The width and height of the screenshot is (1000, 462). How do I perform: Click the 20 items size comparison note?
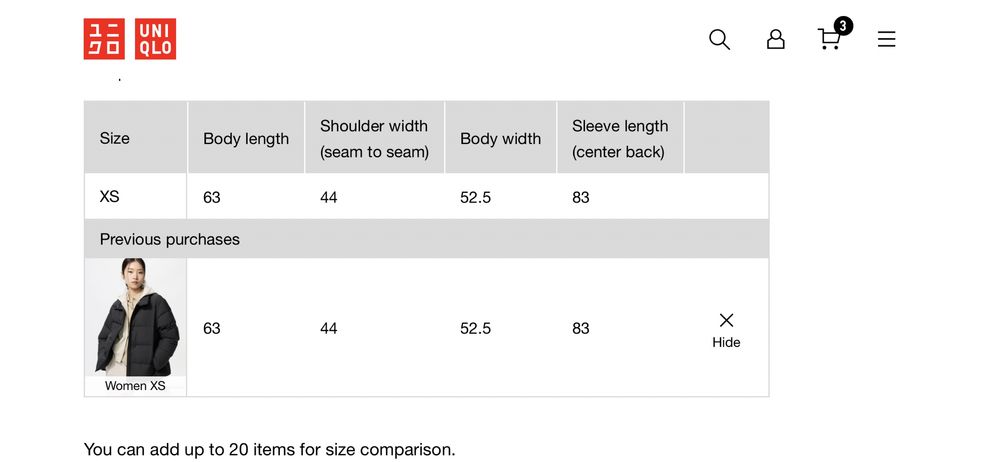[270, 449]
